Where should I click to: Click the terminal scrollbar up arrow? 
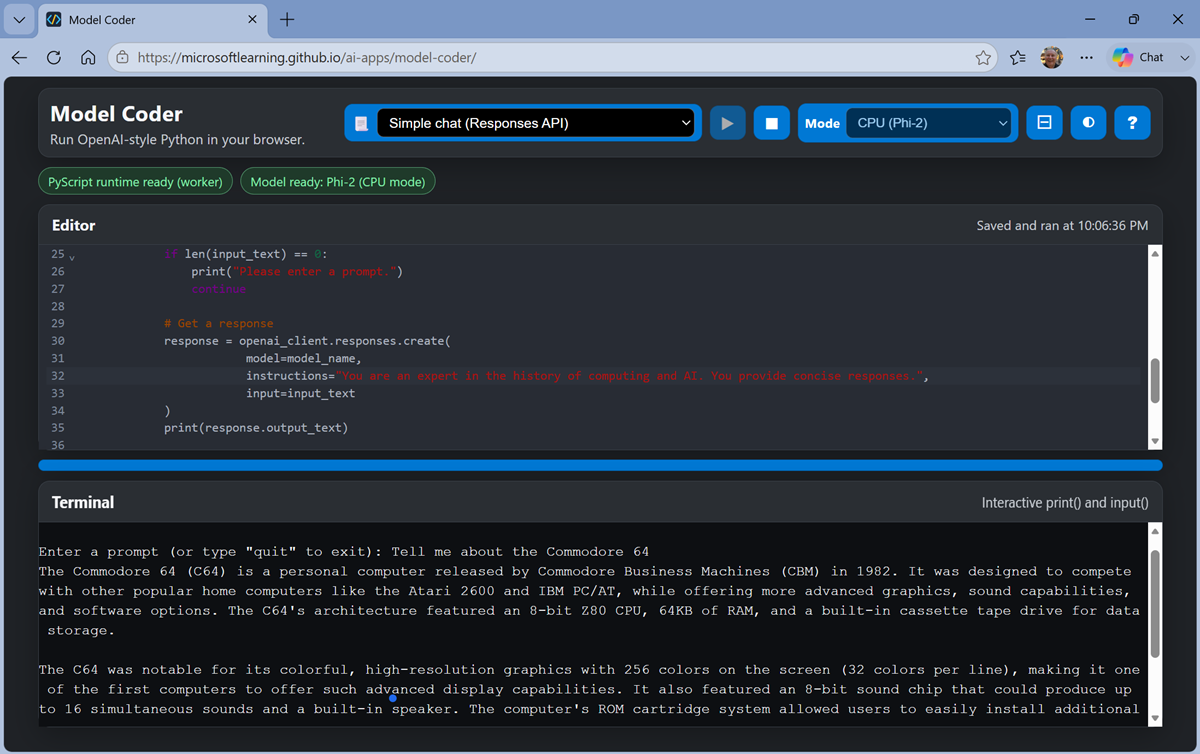pyautogui.click(x=1155, y=531)
